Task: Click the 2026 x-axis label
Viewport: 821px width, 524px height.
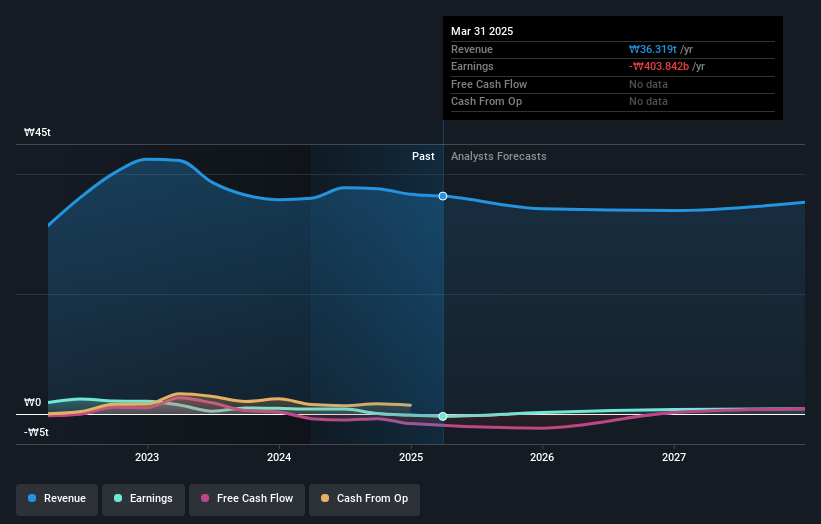Action: (x=542, y=458)
